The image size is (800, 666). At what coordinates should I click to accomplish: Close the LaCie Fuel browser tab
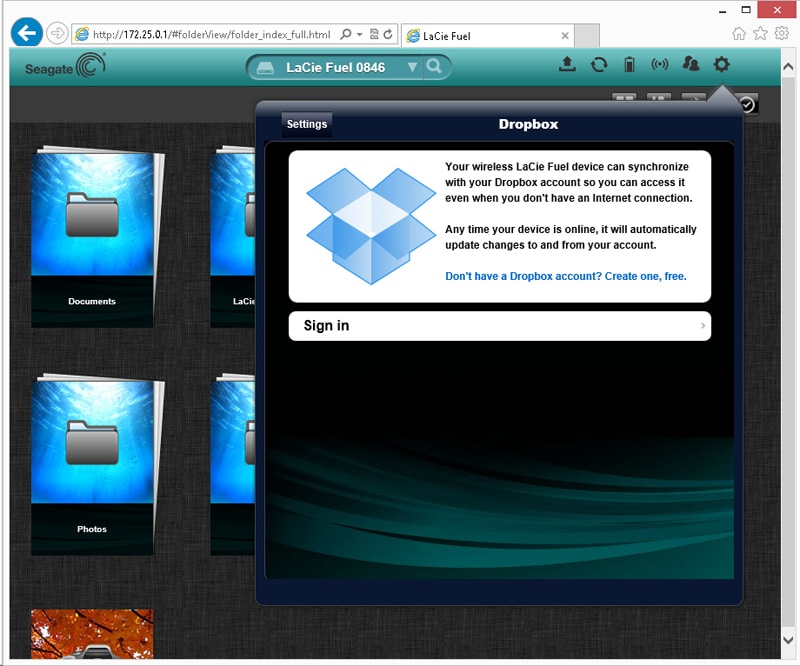point(565,36)
